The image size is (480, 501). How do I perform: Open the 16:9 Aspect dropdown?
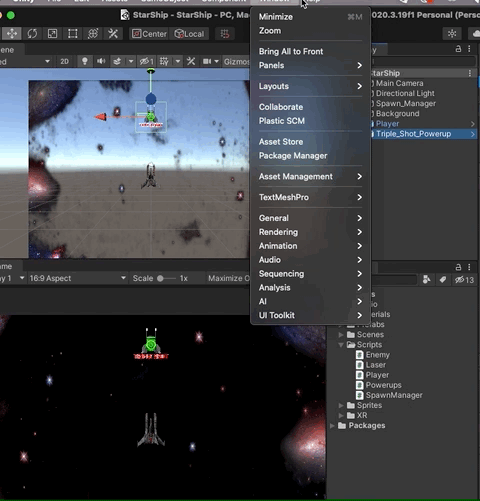[x=78, y=278]
